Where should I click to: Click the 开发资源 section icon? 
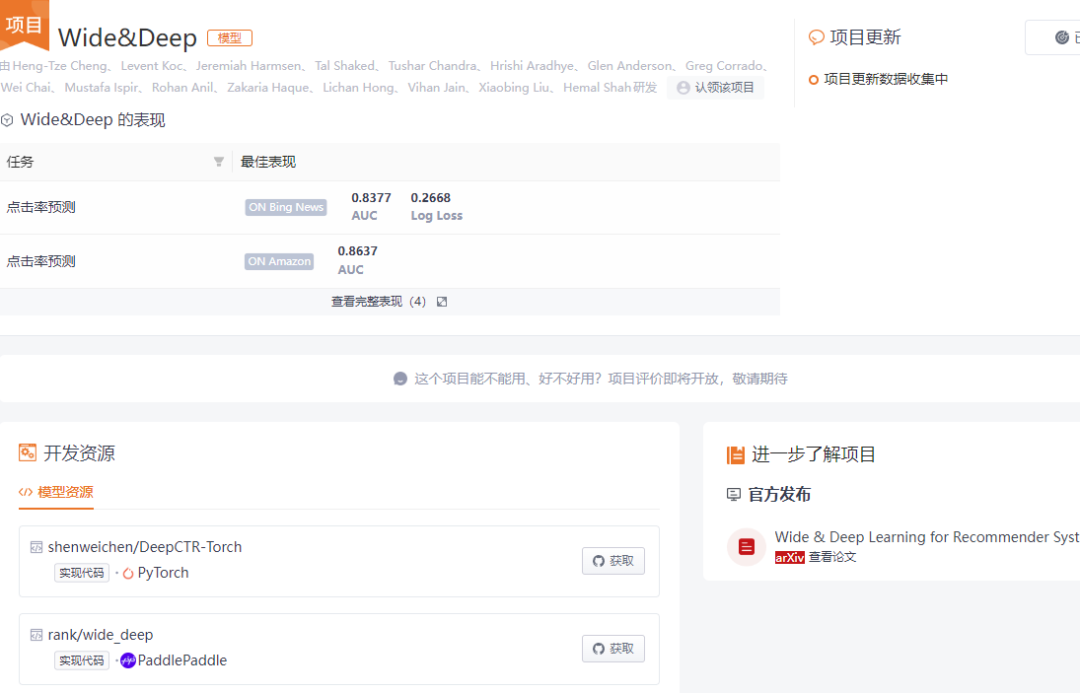tap(28, 453)
